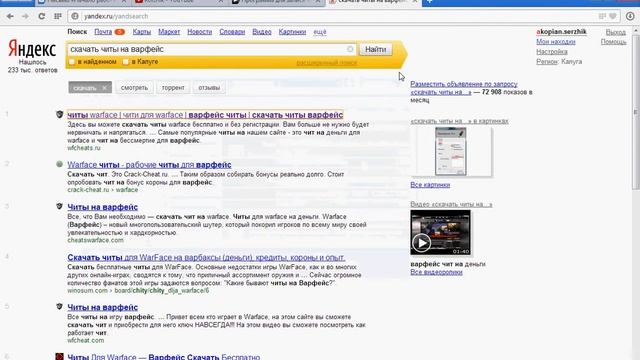Open the Картинки menu link
This screenshot has height=360, width=640.
(292, 32)
